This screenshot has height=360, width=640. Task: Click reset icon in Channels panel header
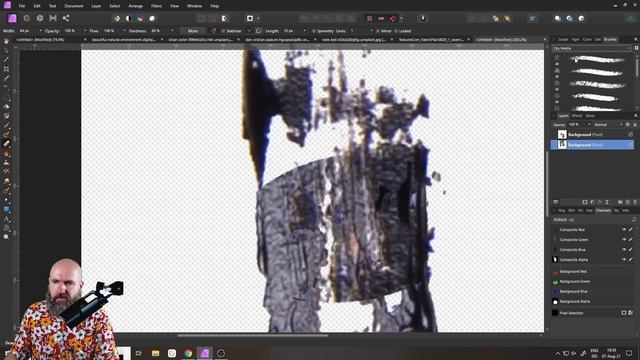[x=634, y=220]
